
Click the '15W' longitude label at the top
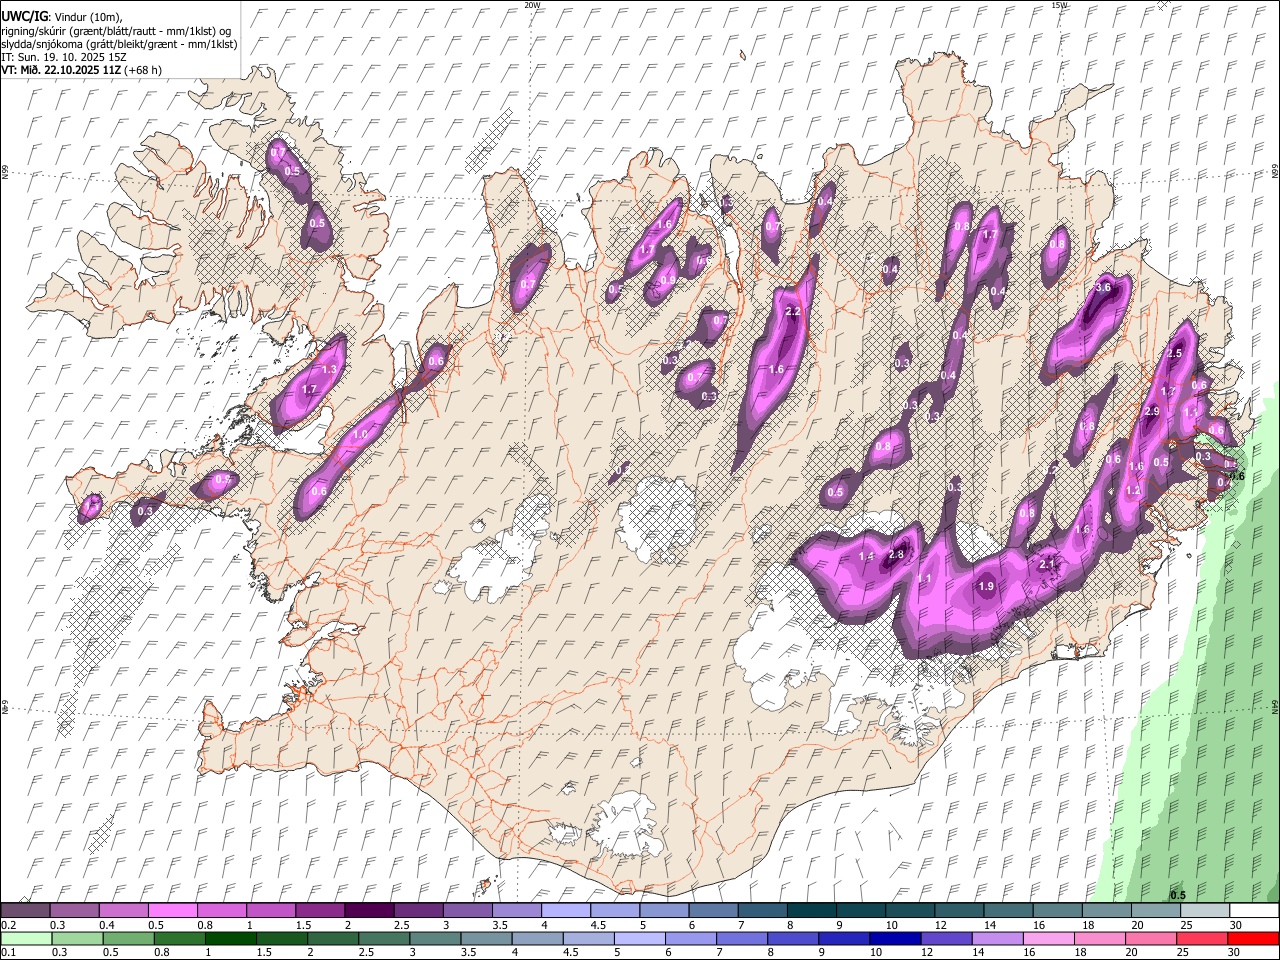click(x=1059, y=5)
